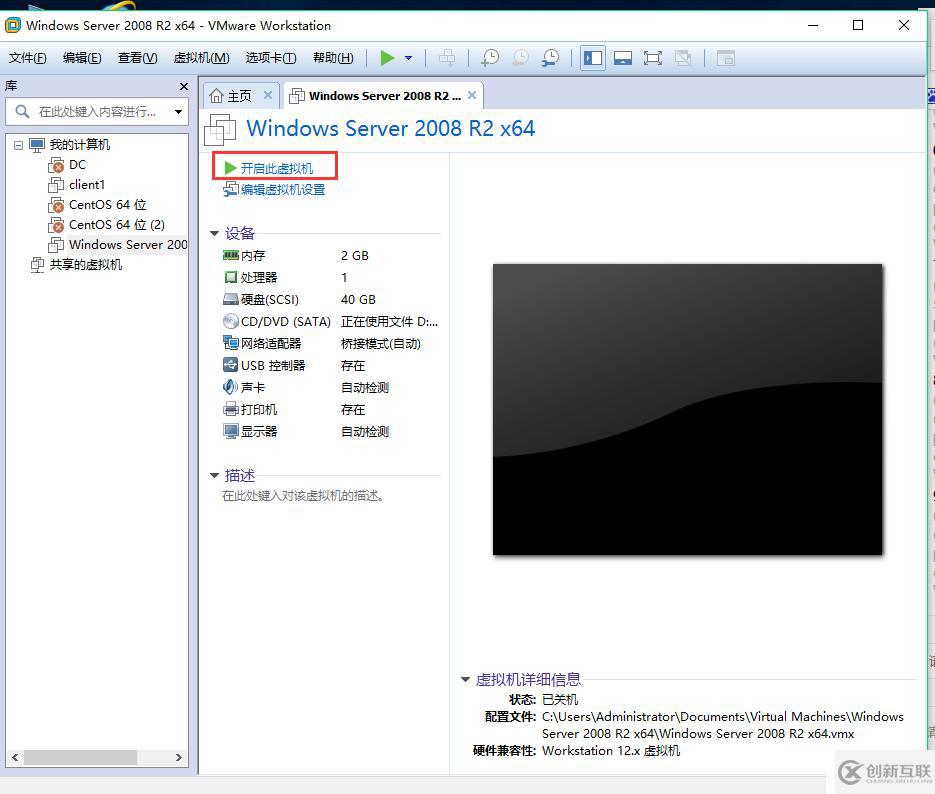Click the USB 控制器 device row
Image resolution: width=935 pixels, height=794 pixels.
(x=331, y=365)
